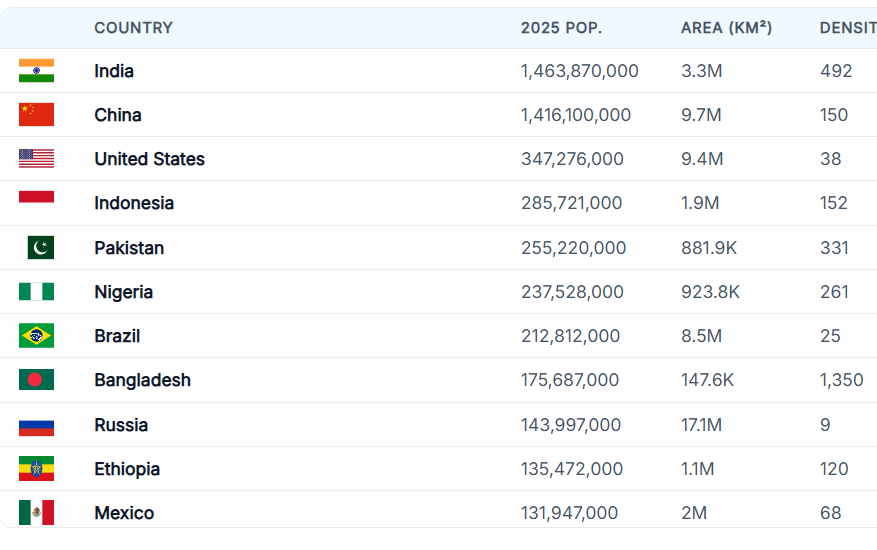The image size is (877, 550).
Task: Click the China flag icon
Action: pyautogui.click(x=36, y=115)
